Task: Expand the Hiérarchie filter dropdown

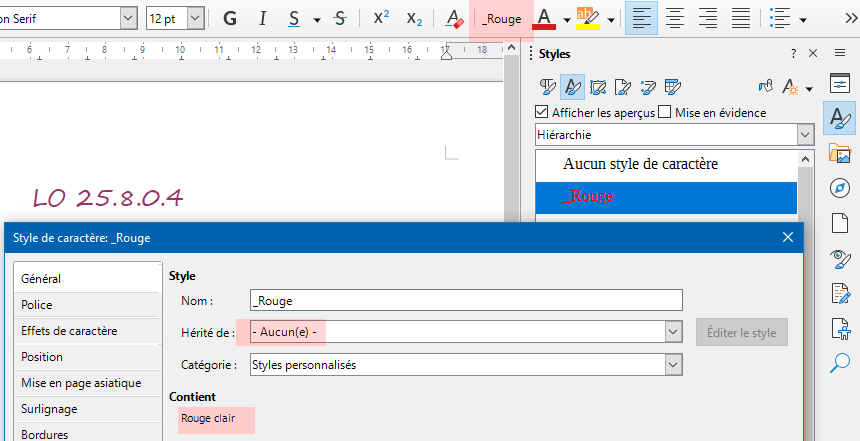Action: 805,134
